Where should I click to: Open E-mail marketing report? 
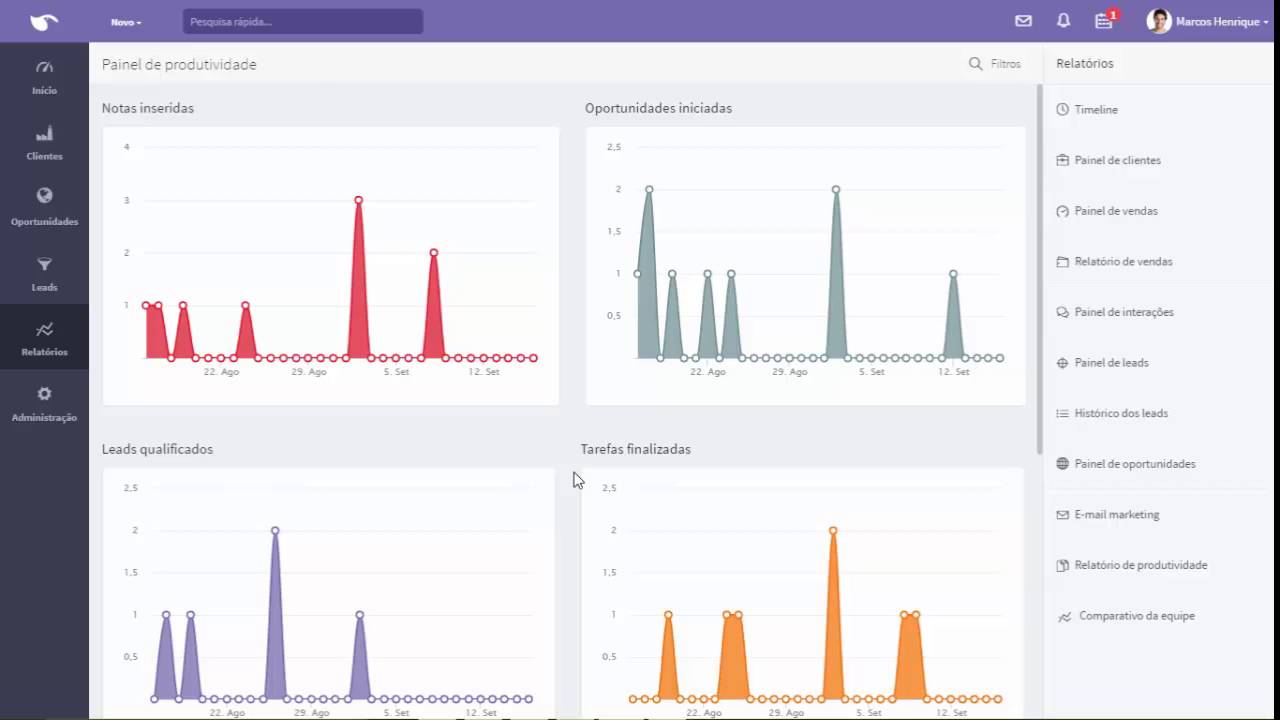(1117, 515)
